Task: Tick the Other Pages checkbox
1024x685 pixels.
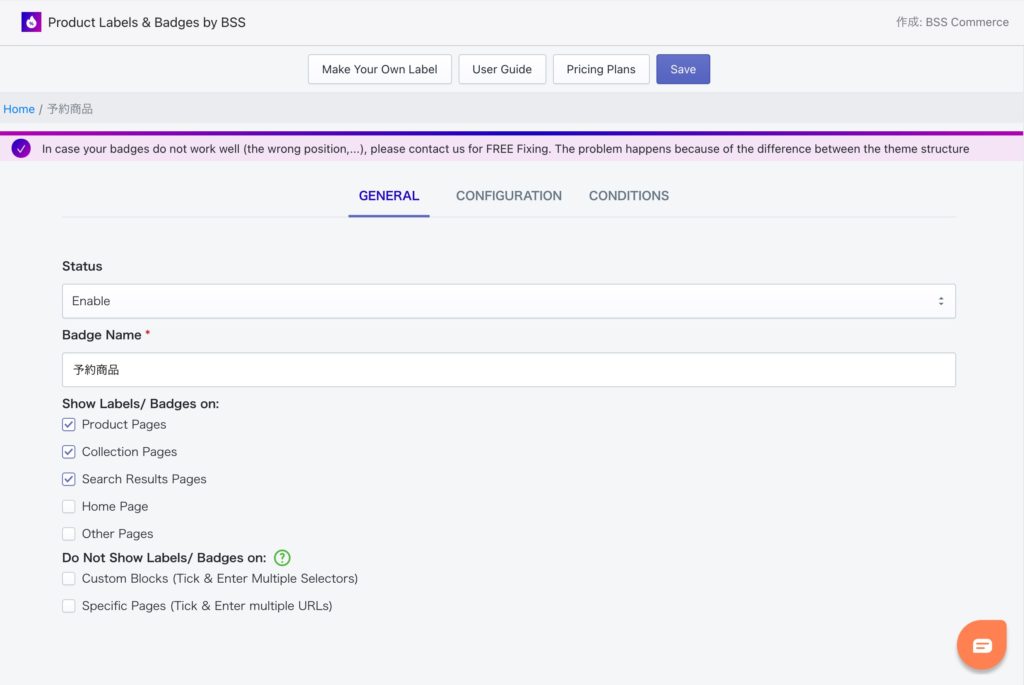Action: click(69, 534)
